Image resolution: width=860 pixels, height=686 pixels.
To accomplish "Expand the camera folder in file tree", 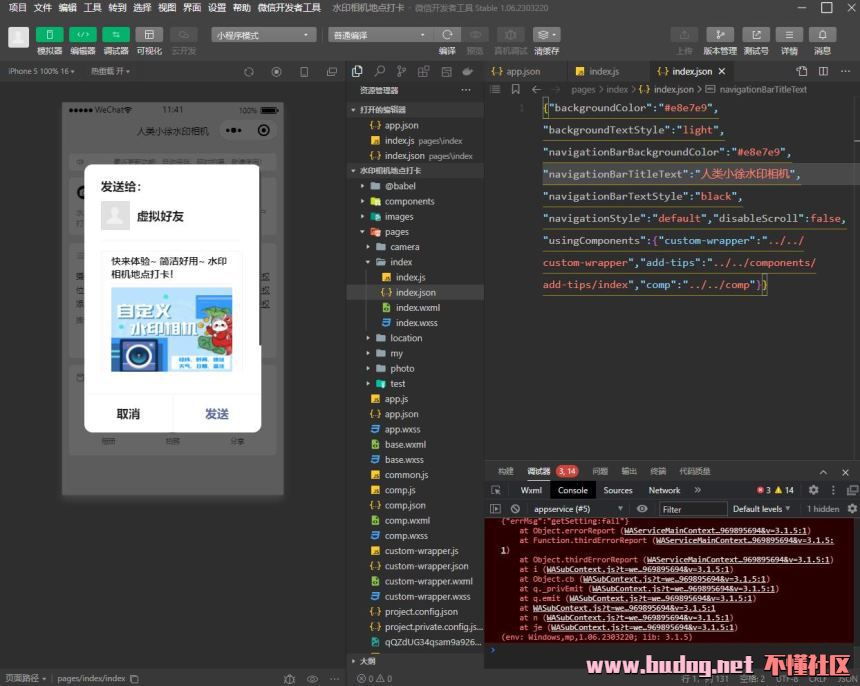I will click(x=404, y=247).
